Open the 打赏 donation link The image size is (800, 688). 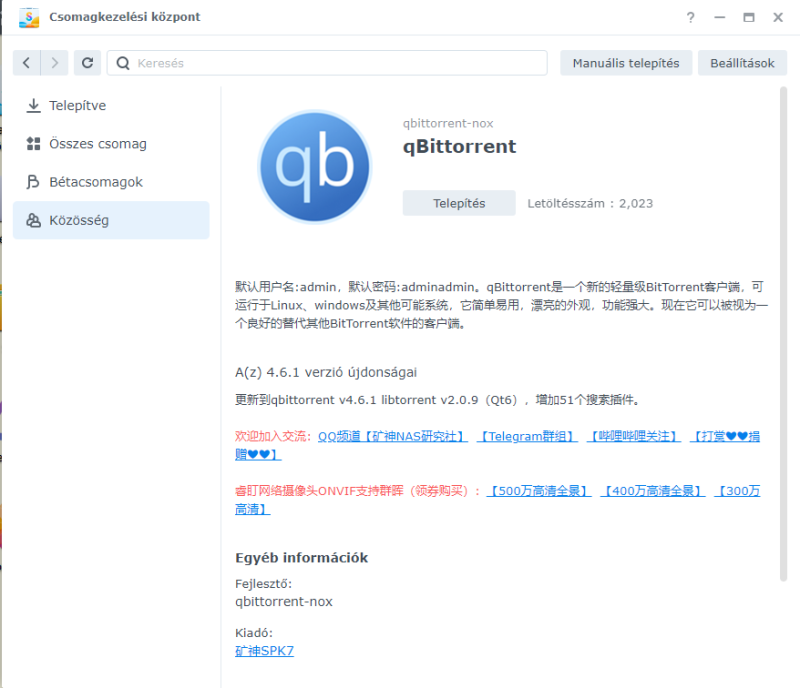coord(724,436)
